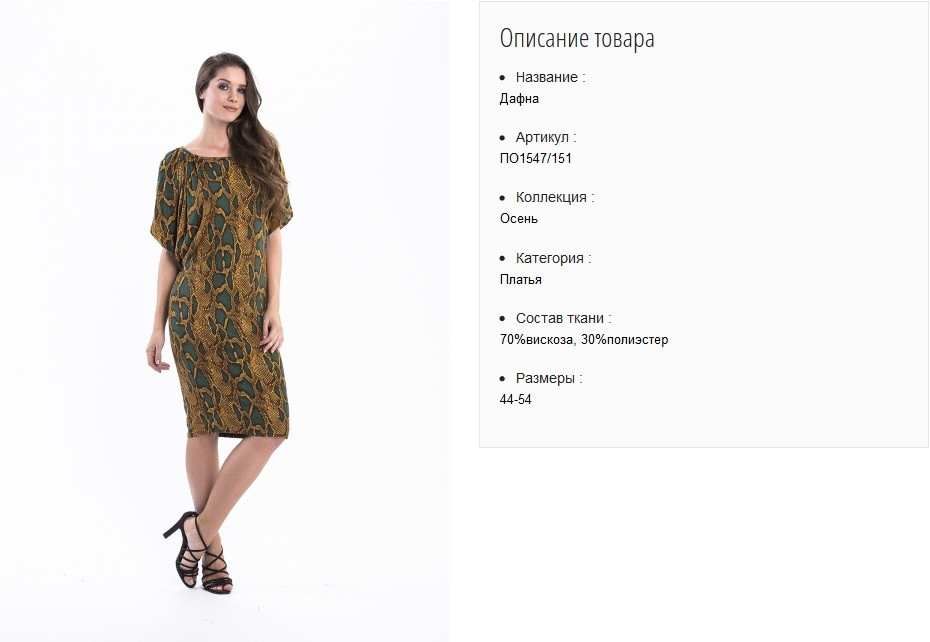Click the bullet next to 'Коллекция'

point(503,198)
